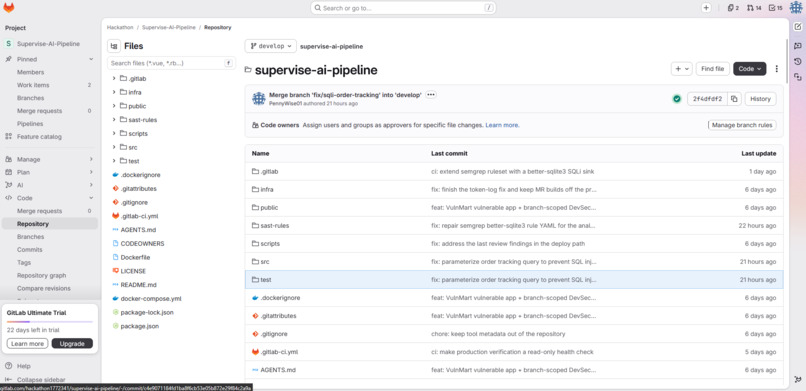Screen dimensions: 806x391
Task: Click the Search or go to field
Action: pyautogui.click(x=403, y=8)
